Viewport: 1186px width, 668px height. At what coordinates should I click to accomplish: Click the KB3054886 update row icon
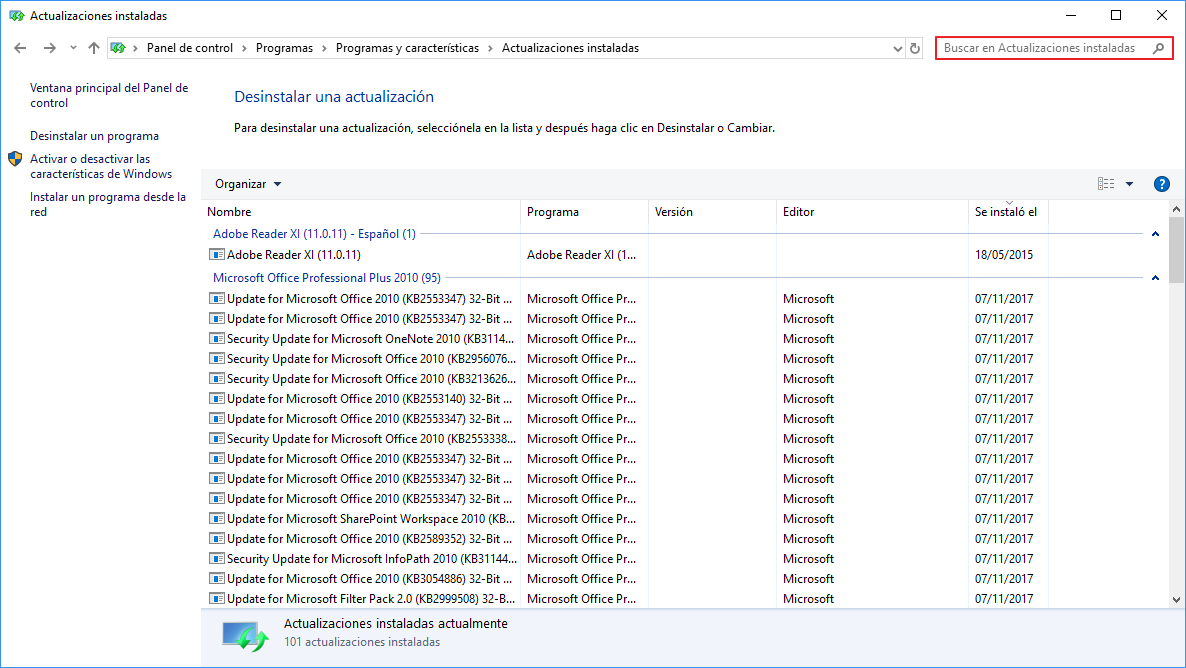coord(216,579)
